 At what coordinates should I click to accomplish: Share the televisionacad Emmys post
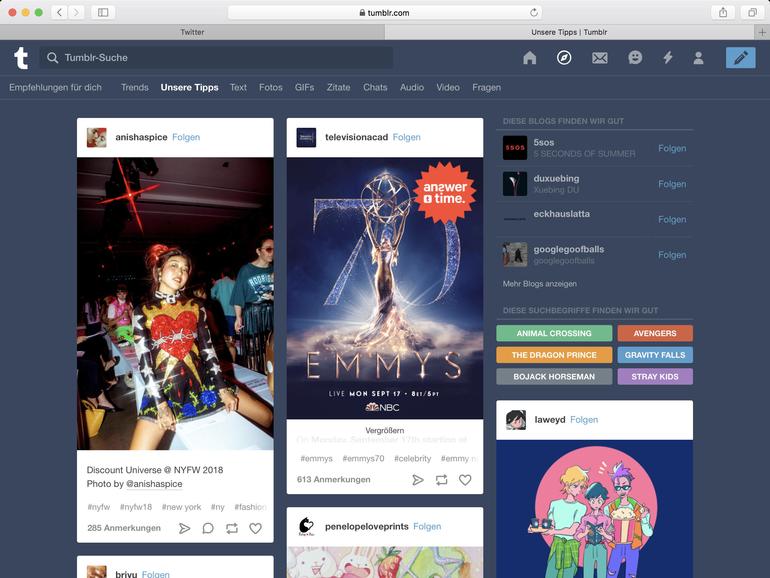pyautogui.click(x=418, y=480)
